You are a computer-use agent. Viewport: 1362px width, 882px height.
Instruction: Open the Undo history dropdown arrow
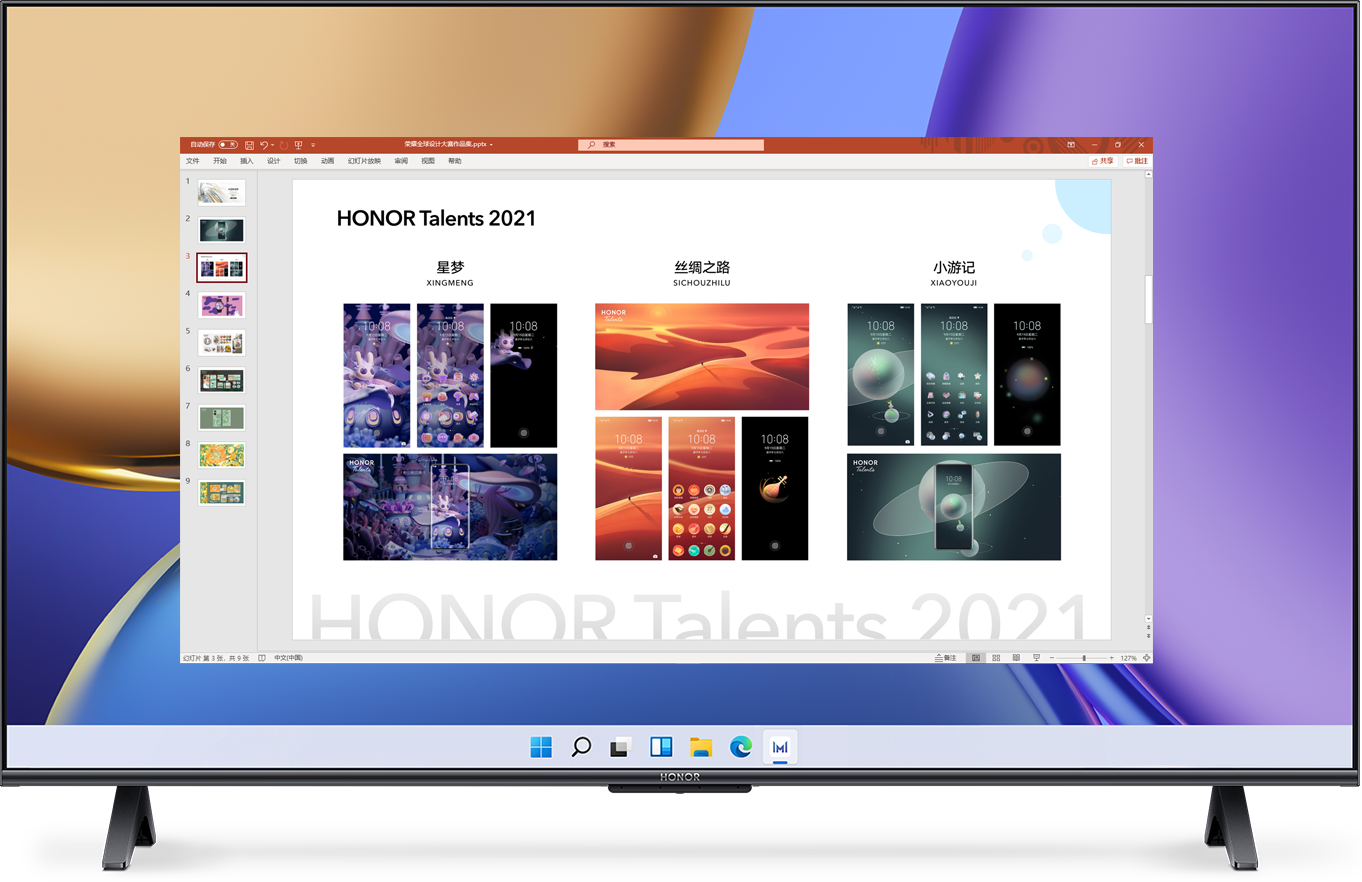point(272,145)
